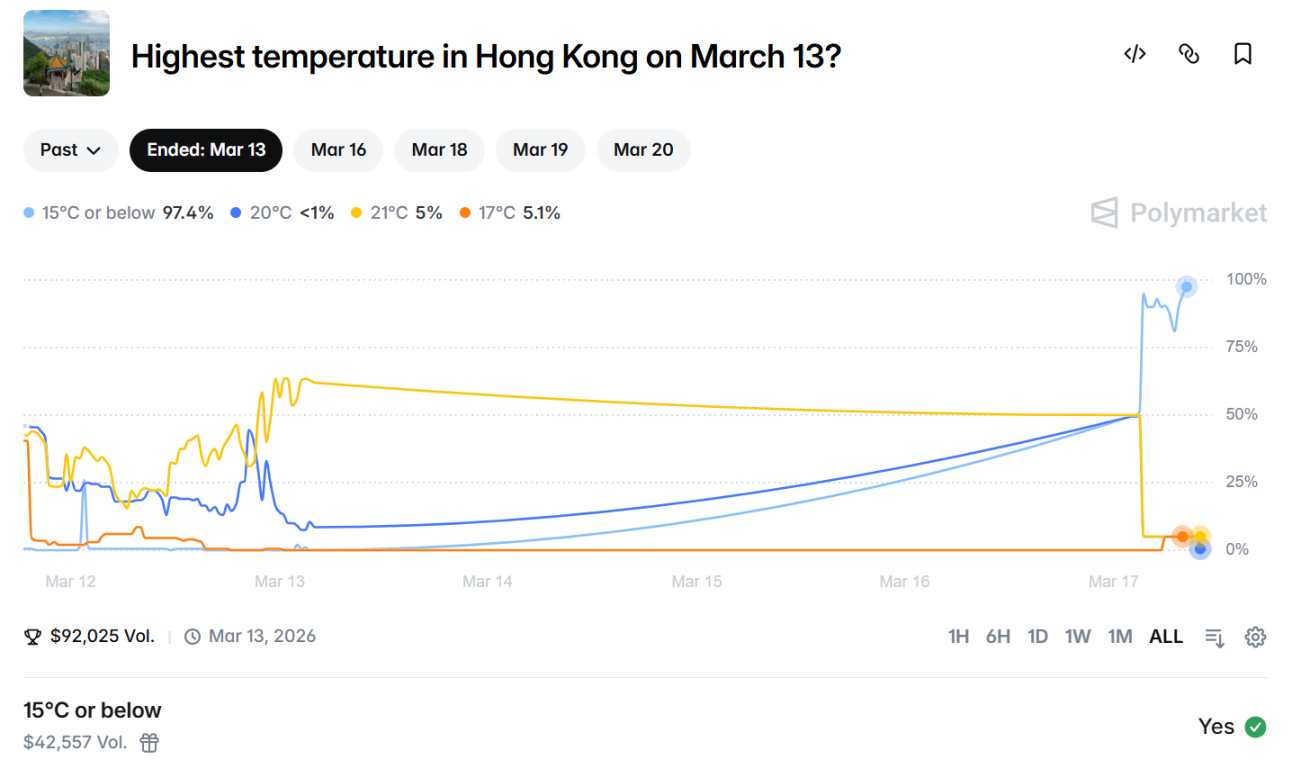Viewport: 1301px width, 769px height.
Task: Switch to the Mar 16 market tab
Action: [x=338, y=150]
